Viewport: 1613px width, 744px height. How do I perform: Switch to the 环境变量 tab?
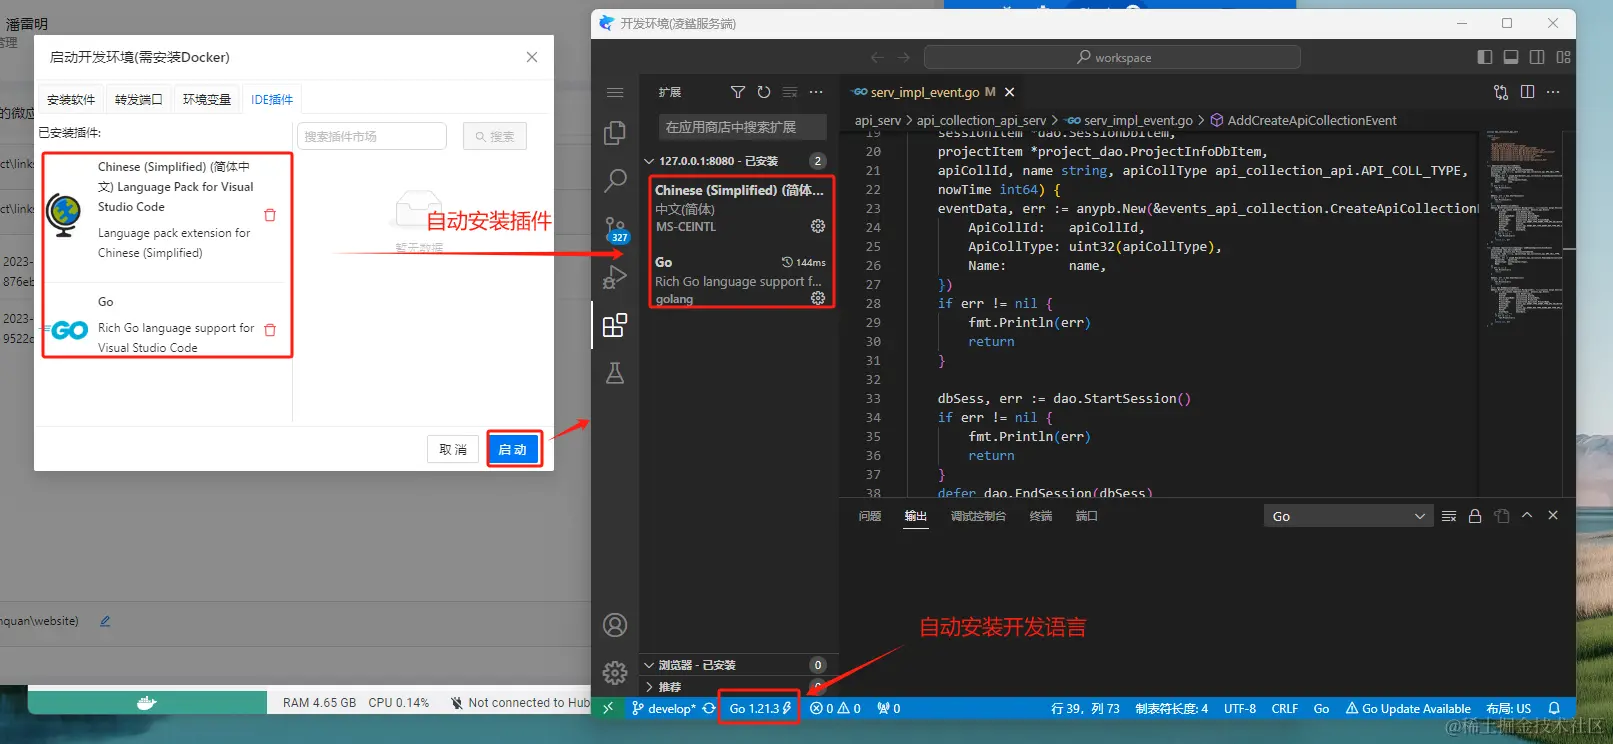pos(207,100)
